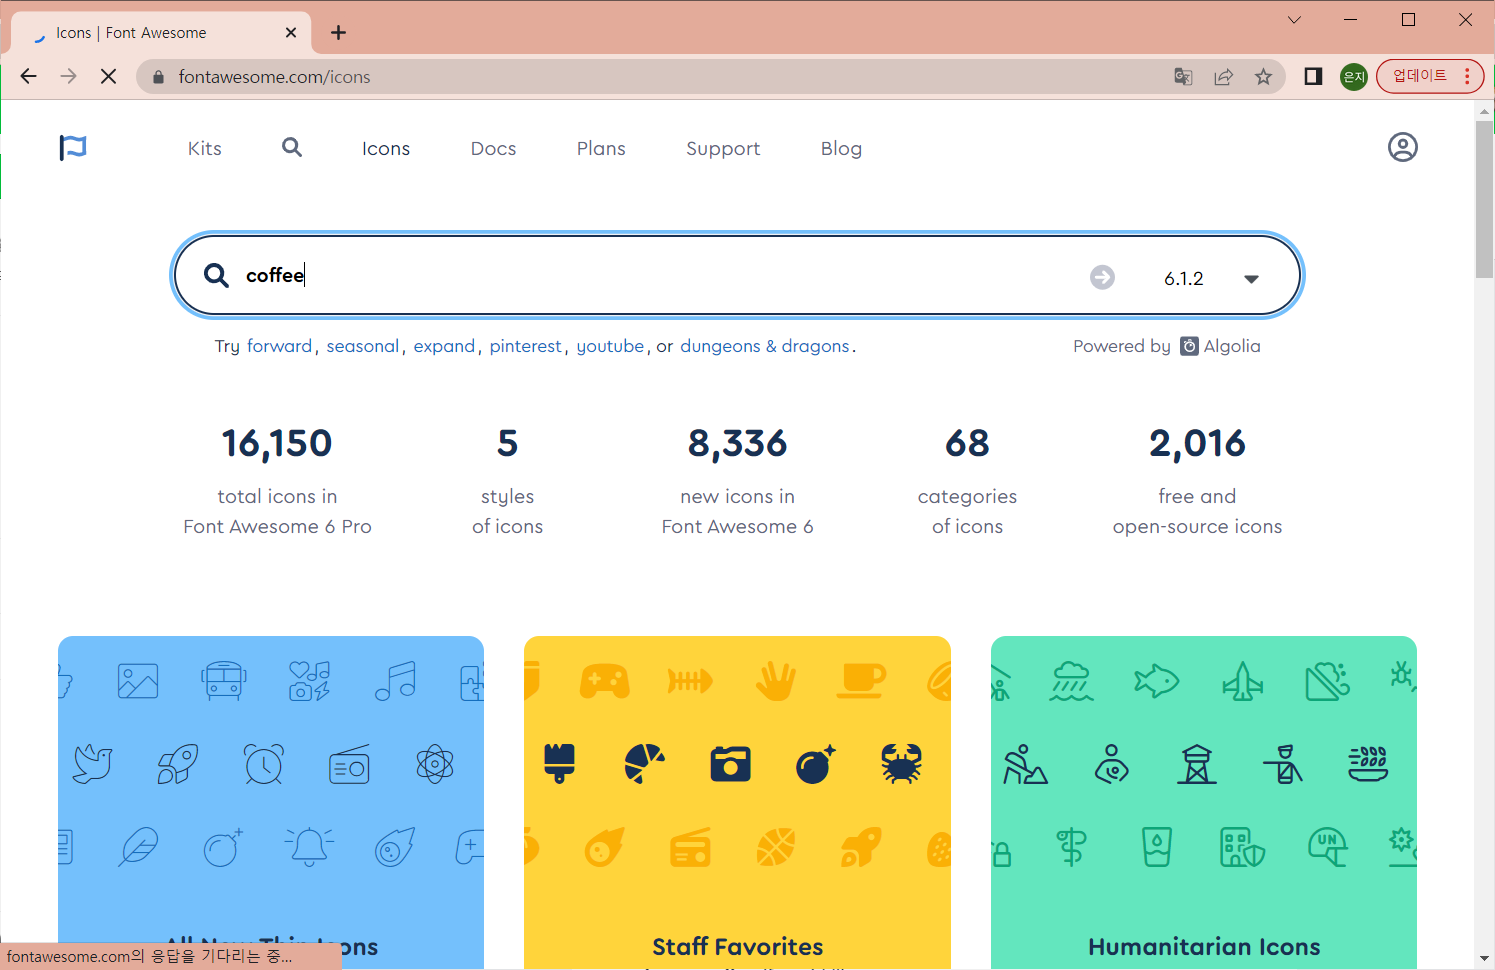Try the 'pinterest' search suggestion
Viewport: 1495px width, 970px height.
click(526, 347)
